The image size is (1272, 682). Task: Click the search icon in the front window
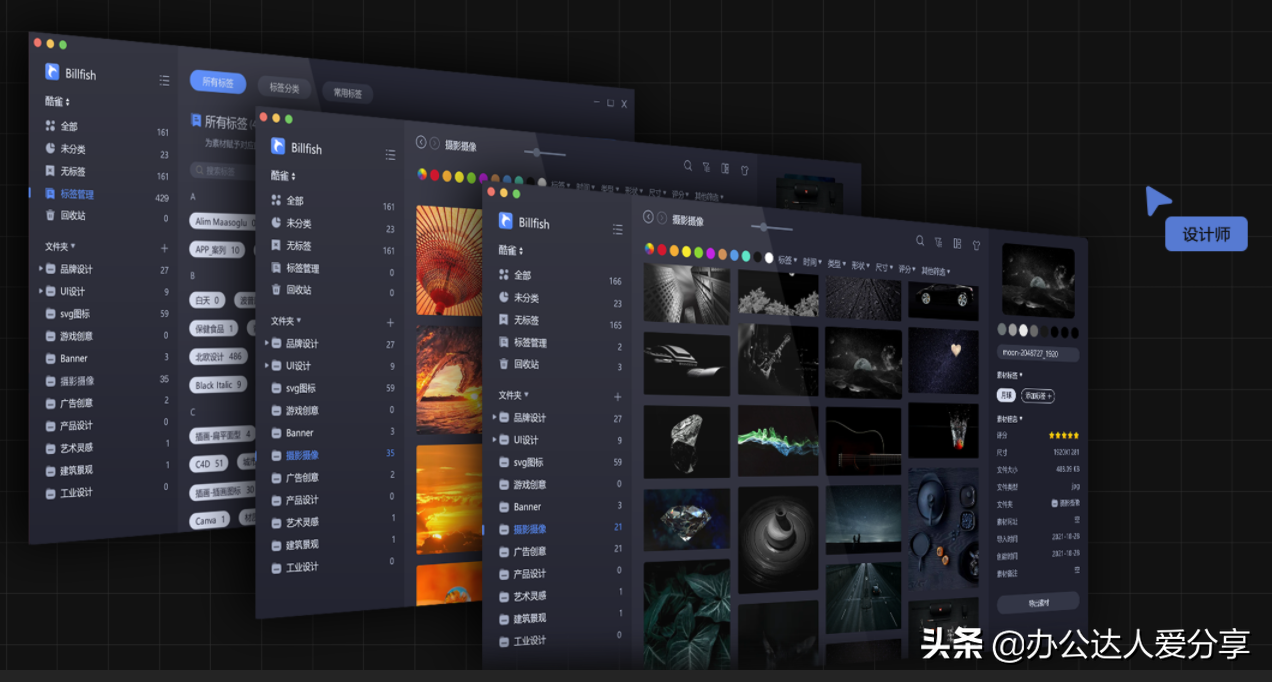(x=920, y=241)
